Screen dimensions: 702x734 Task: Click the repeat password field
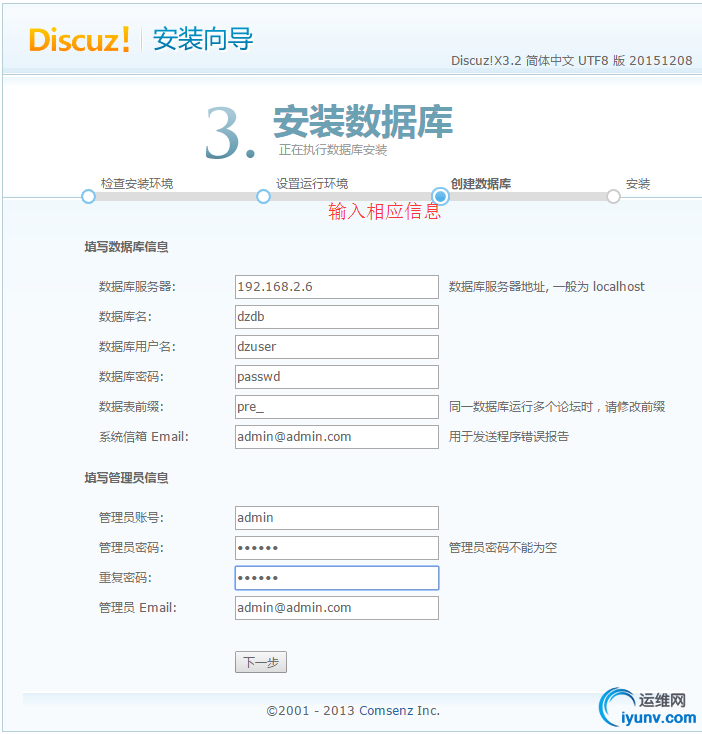tap(336, 578)
